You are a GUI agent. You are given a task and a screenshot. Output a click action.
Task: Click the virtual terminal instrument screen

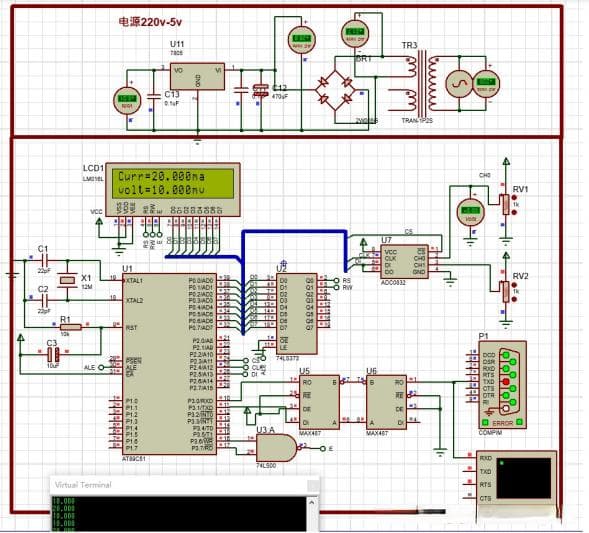pos(524,478)
